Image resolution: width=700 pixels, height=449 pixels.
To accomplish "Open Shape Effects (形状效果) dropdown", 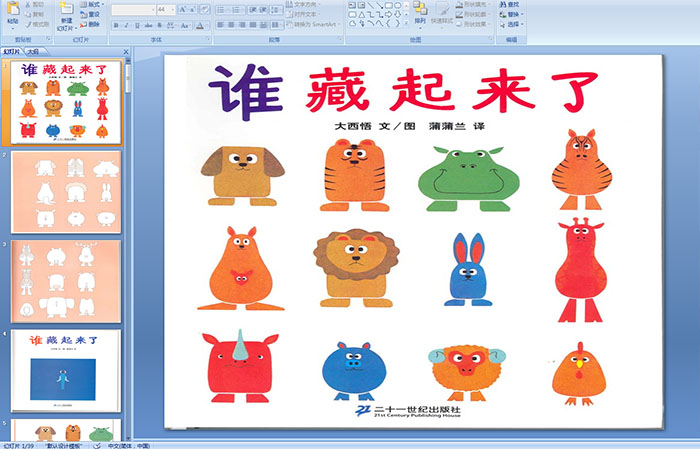I will click(x=474, y=24).
